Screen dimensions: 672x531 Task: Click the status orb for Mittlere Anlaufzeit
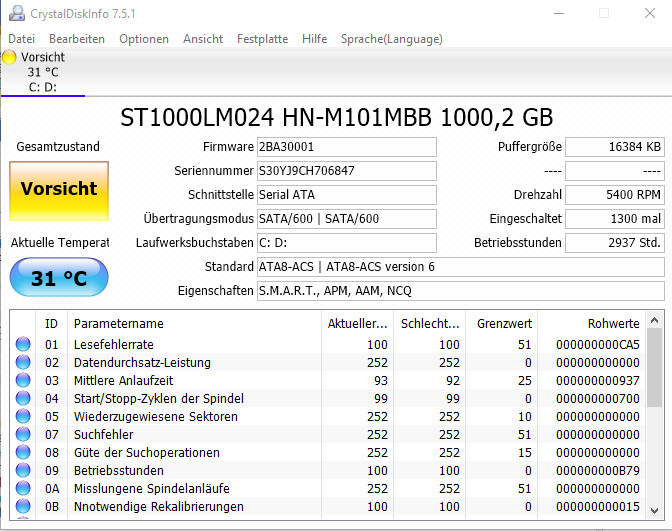(x=23, y=380)
